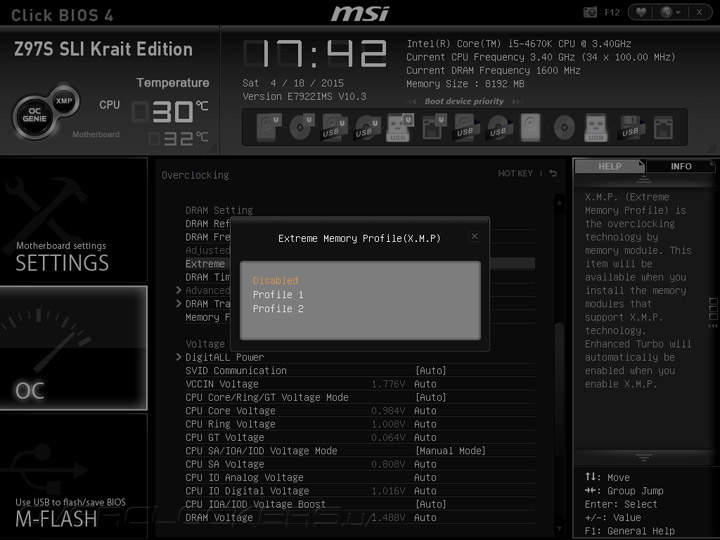The width and height of the screenshot is (720, 540).
Task: Shift boot device priority left with arrows
Action: [x=411, y=101]
